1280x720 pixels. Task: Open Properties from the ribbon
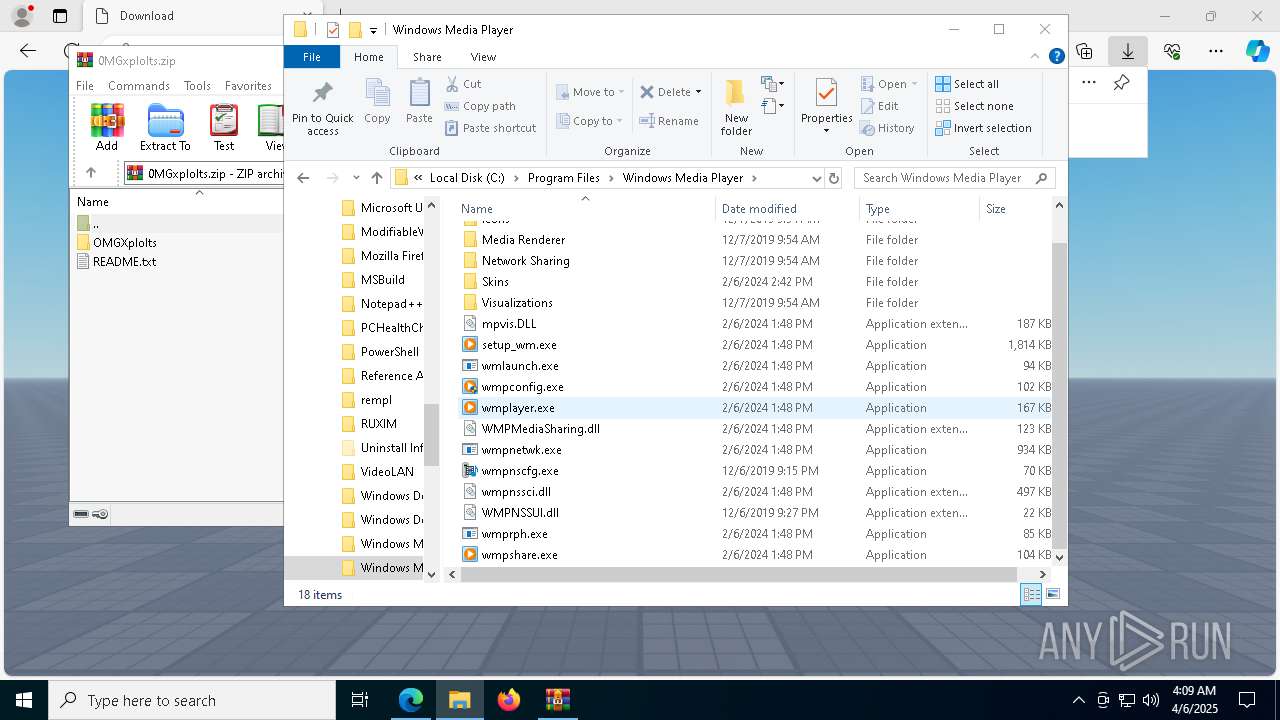coord(826,106)
